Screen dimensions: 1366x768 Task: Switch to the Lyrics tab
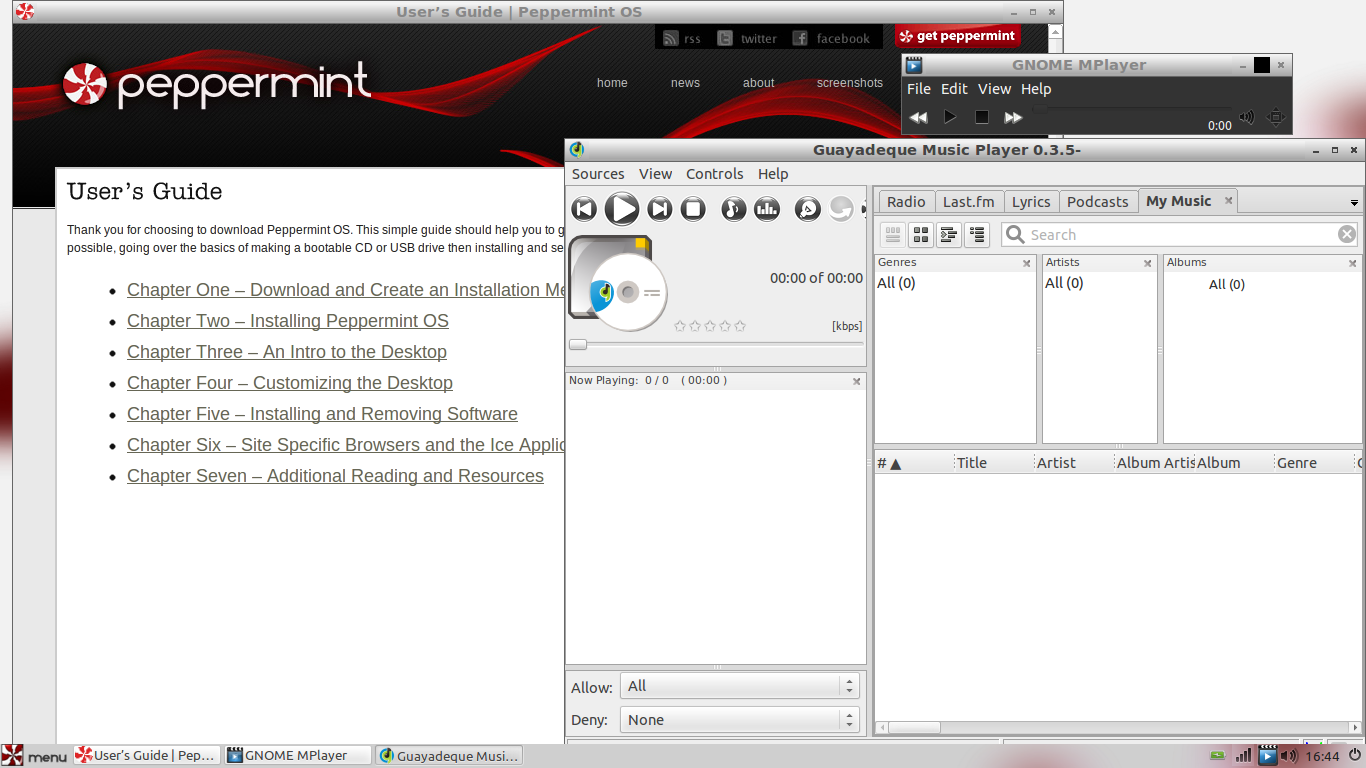[1031, 201]
